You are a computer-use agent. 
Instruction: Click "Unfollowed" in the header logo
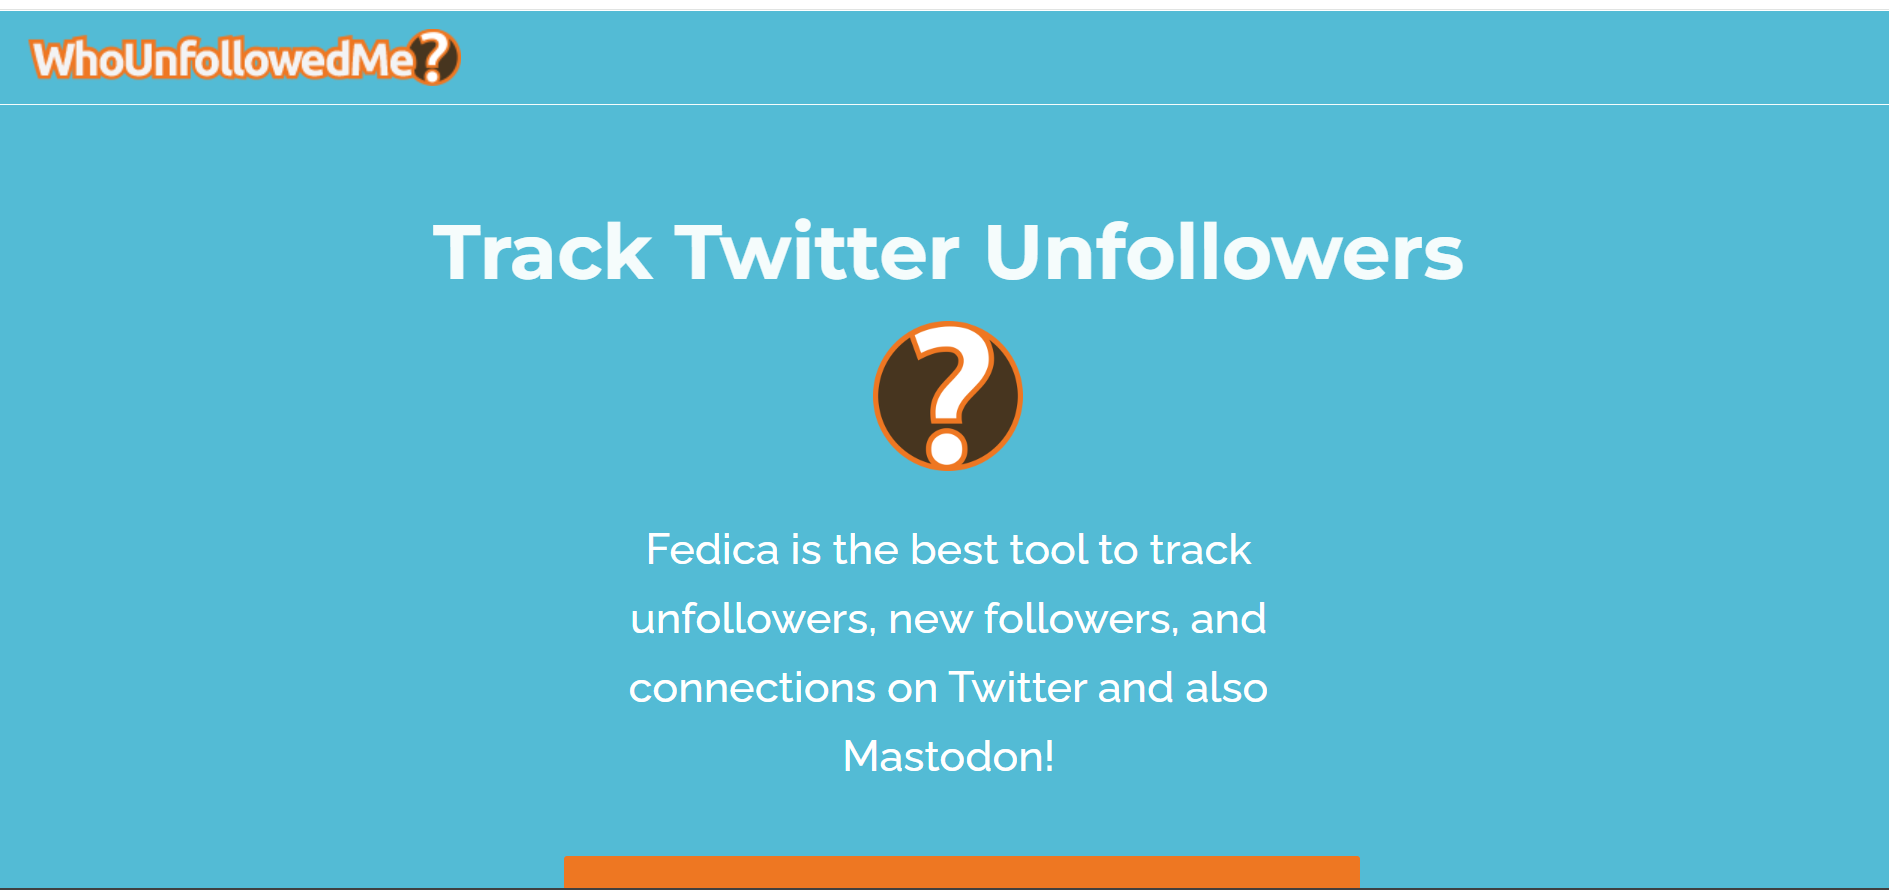pos(240,60)
